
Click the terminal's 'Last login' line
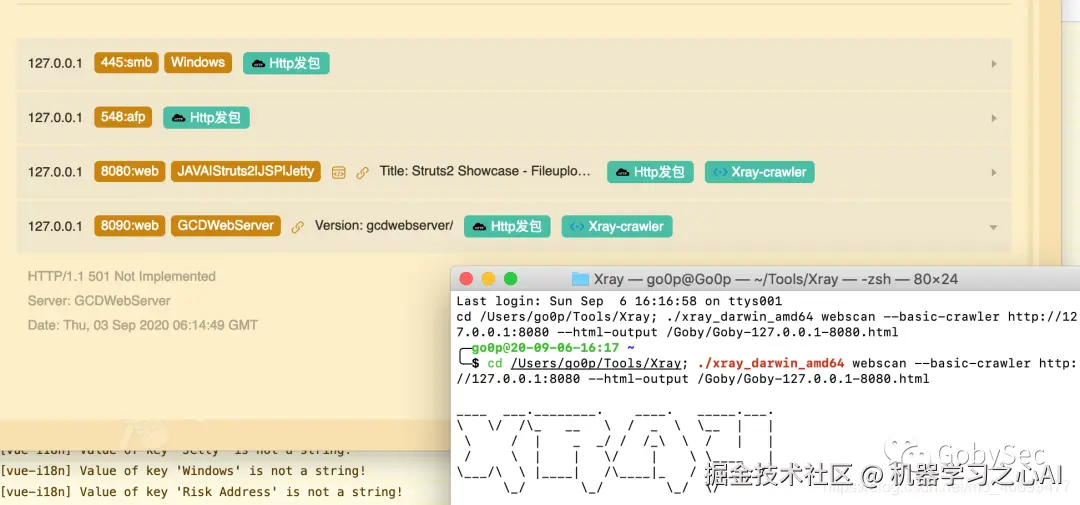coord(619,301)
